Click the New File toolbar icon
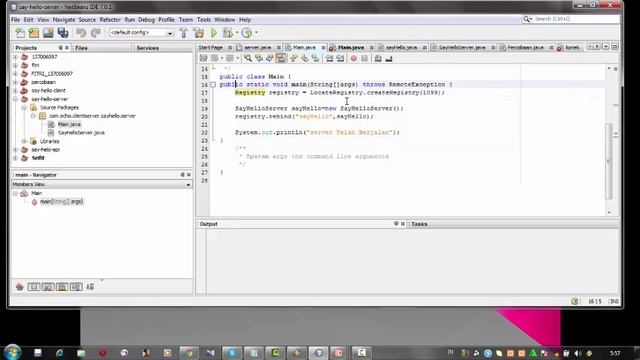The image size is (640, 360). [20, 33]
